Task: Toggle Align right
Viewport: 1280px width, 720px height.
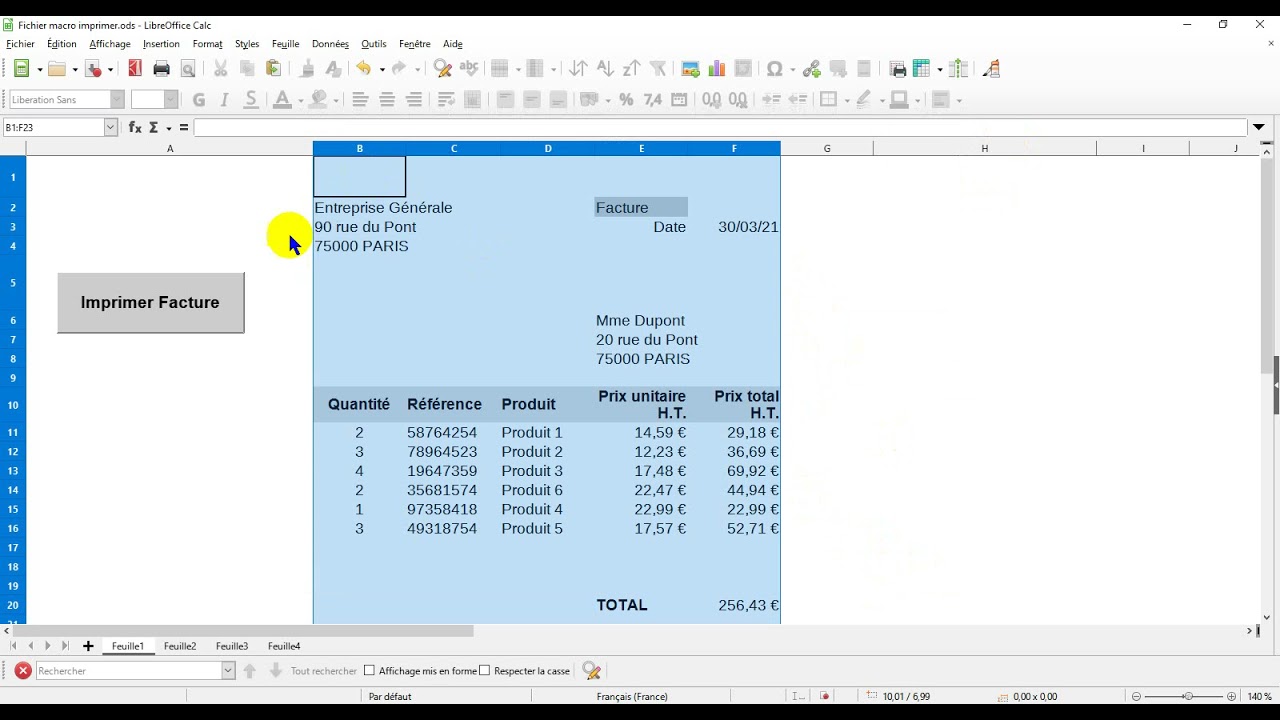Action: 414,99
